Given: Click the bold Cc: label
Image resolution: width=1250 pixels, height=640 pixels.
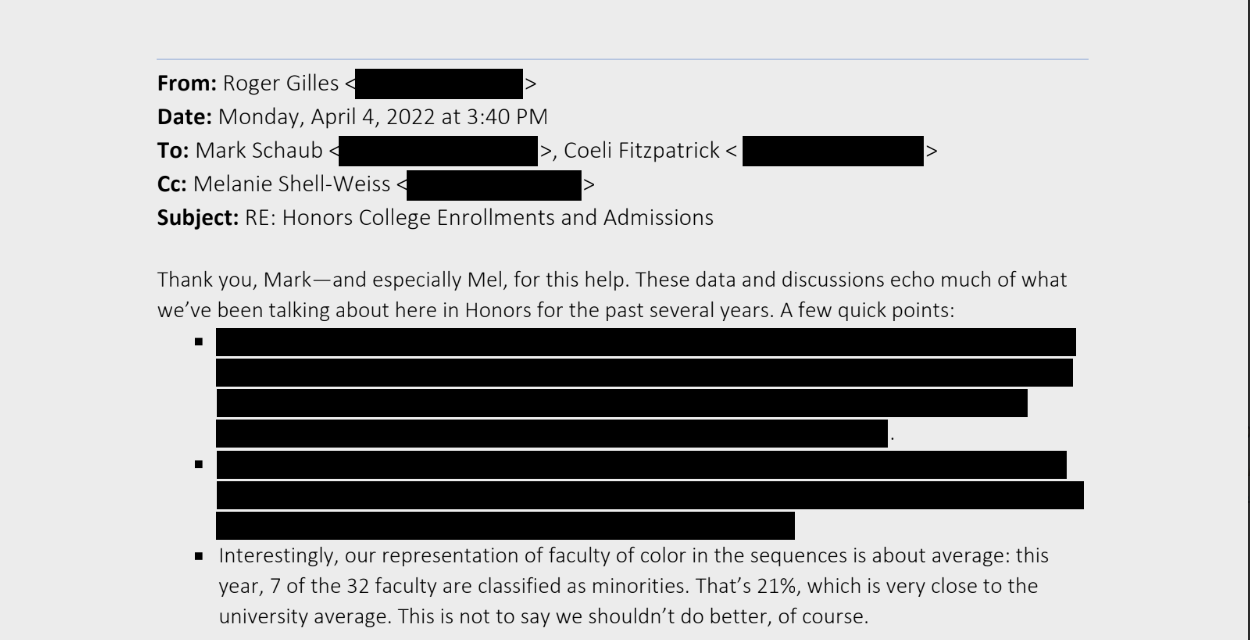Looking at the screenshot, I should point(173,184).
